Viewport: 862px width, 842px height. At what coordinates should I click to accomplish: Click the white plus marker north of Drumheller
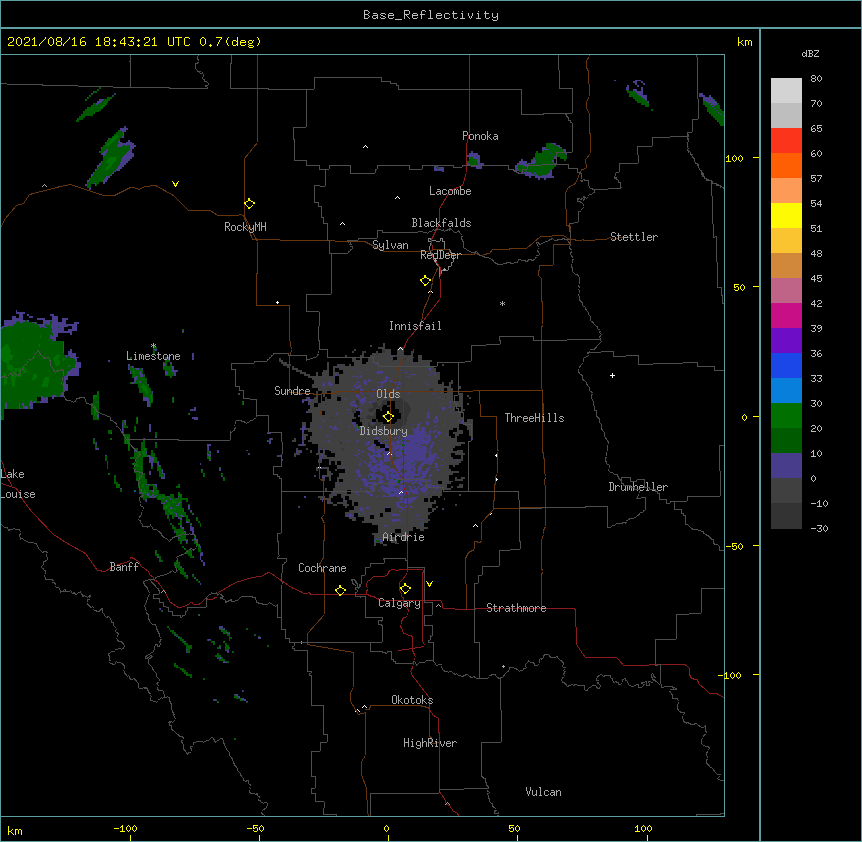[612, 375]
